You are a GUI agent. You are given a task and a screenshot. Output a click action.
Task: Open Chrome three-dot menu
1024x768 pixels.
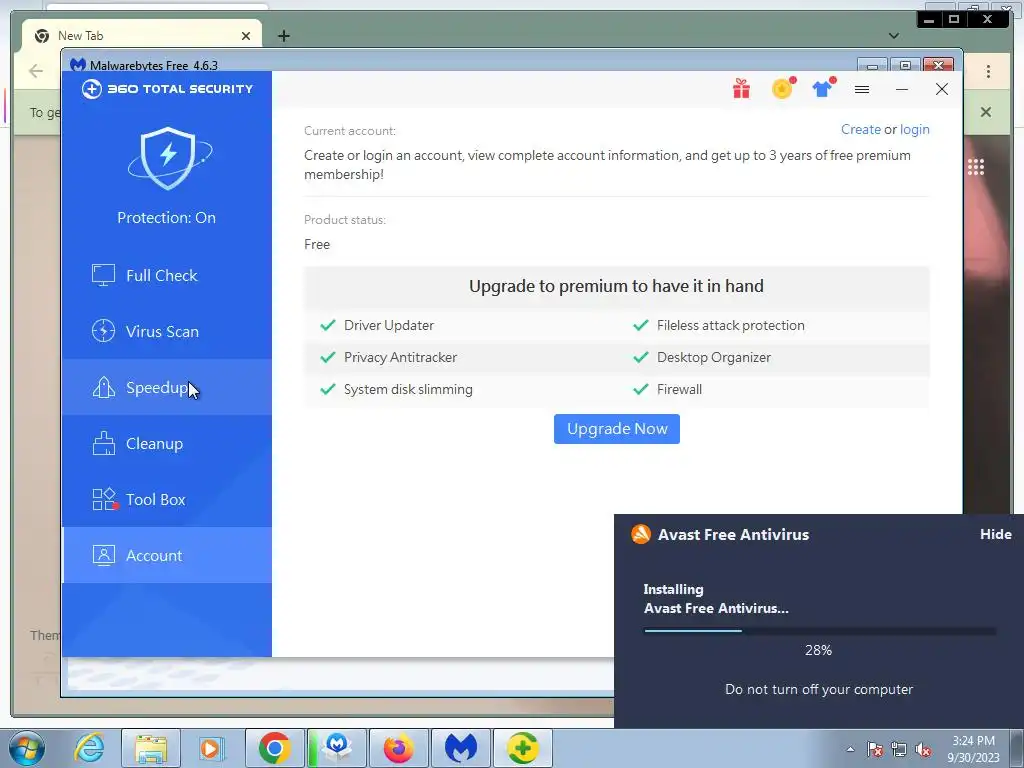click(x=988, y=71)
